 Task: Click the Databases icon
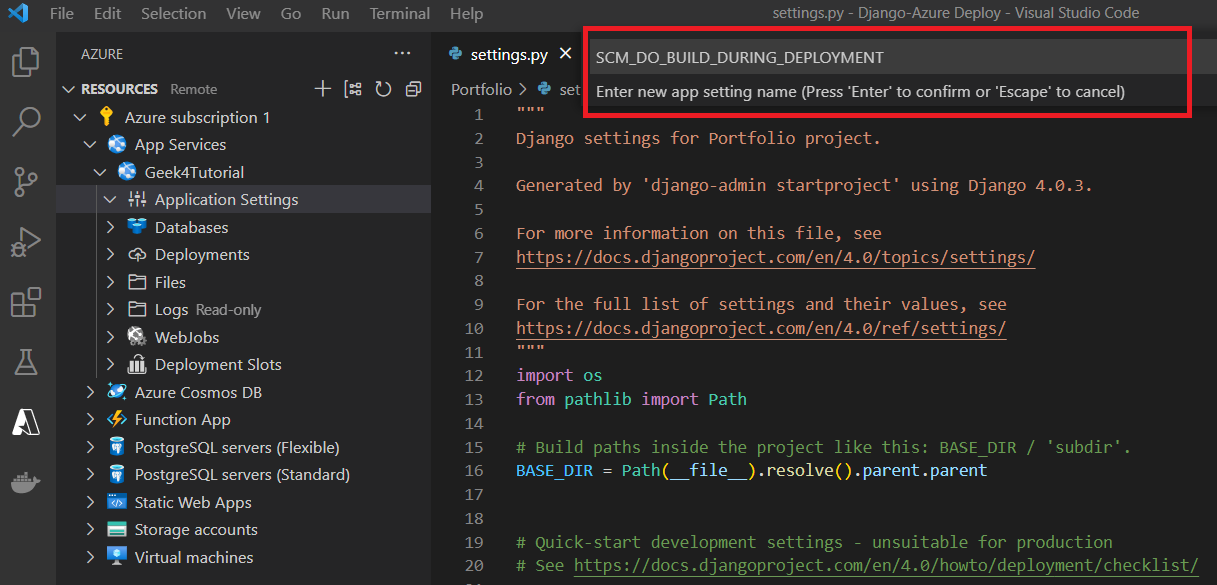[x=137, y=227]
